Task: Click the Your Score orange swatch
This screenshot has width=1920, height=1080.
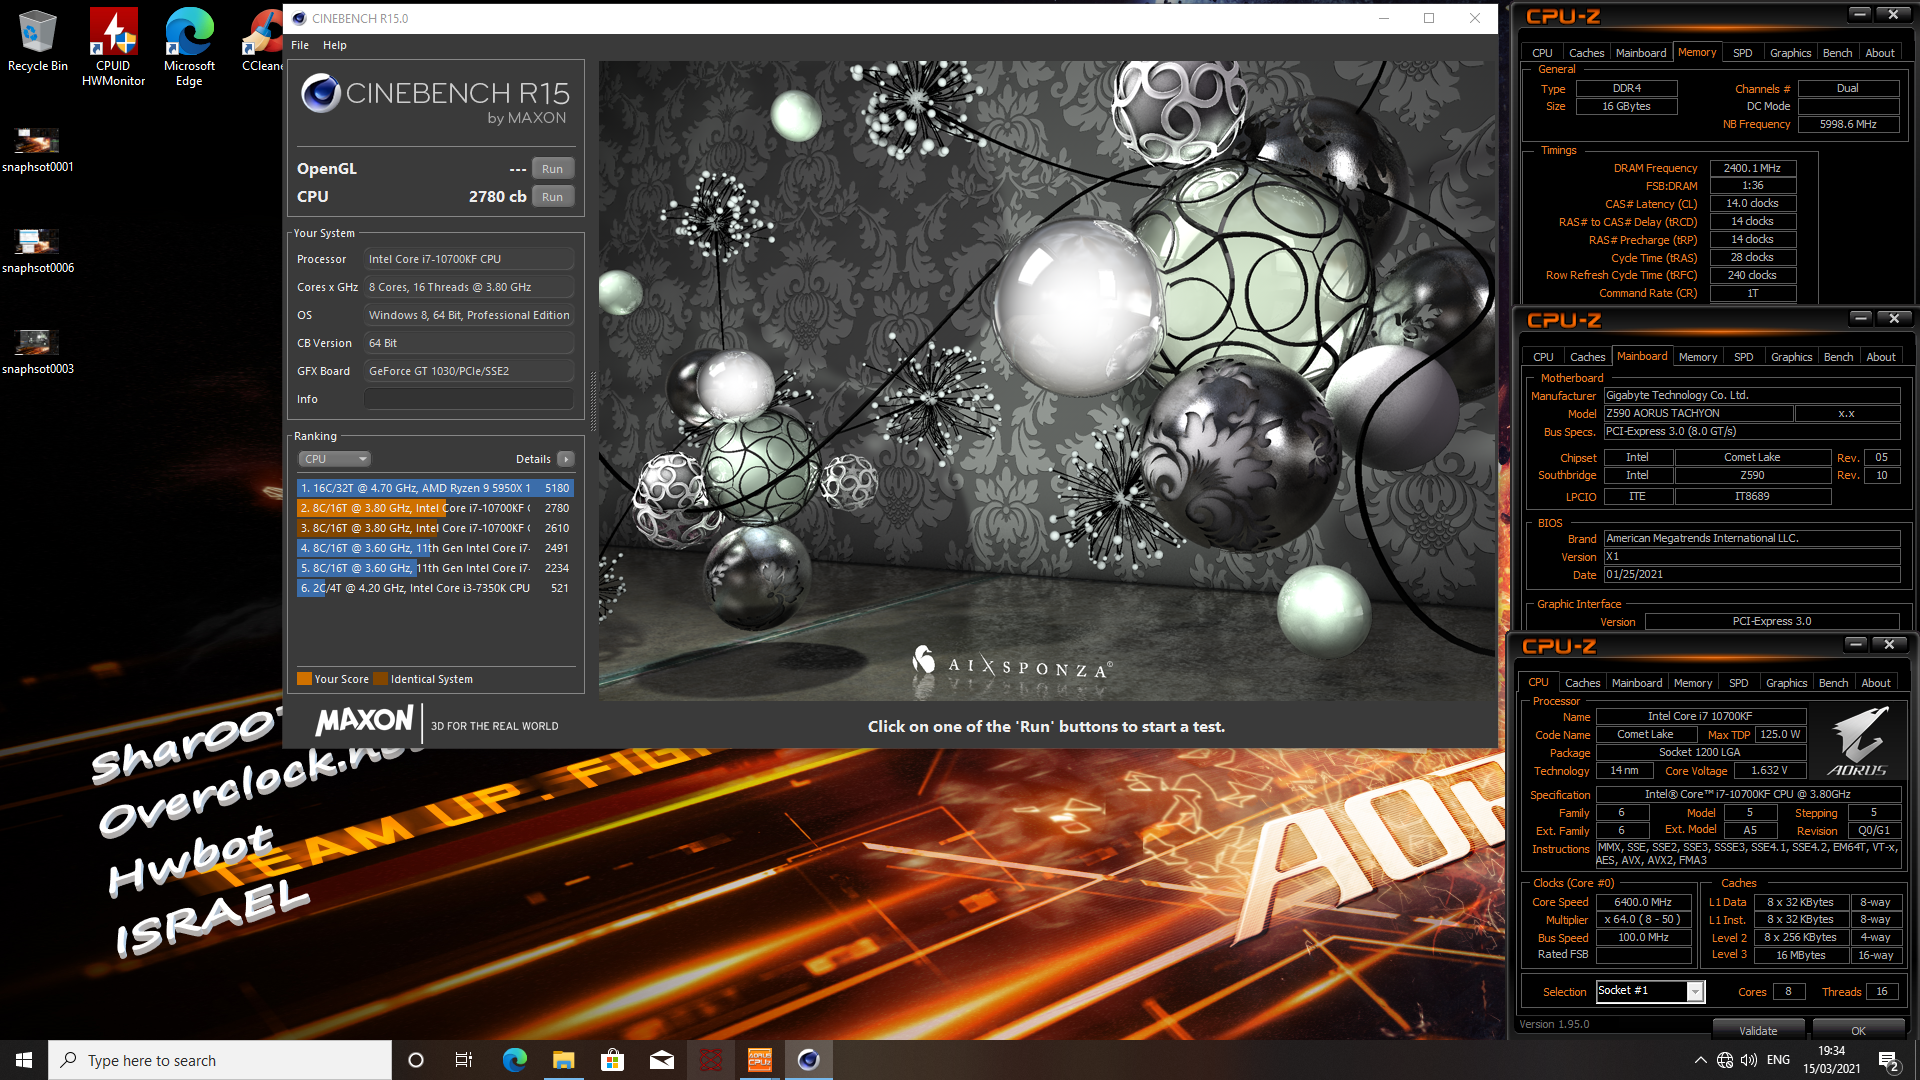Action: click(304, 679)
